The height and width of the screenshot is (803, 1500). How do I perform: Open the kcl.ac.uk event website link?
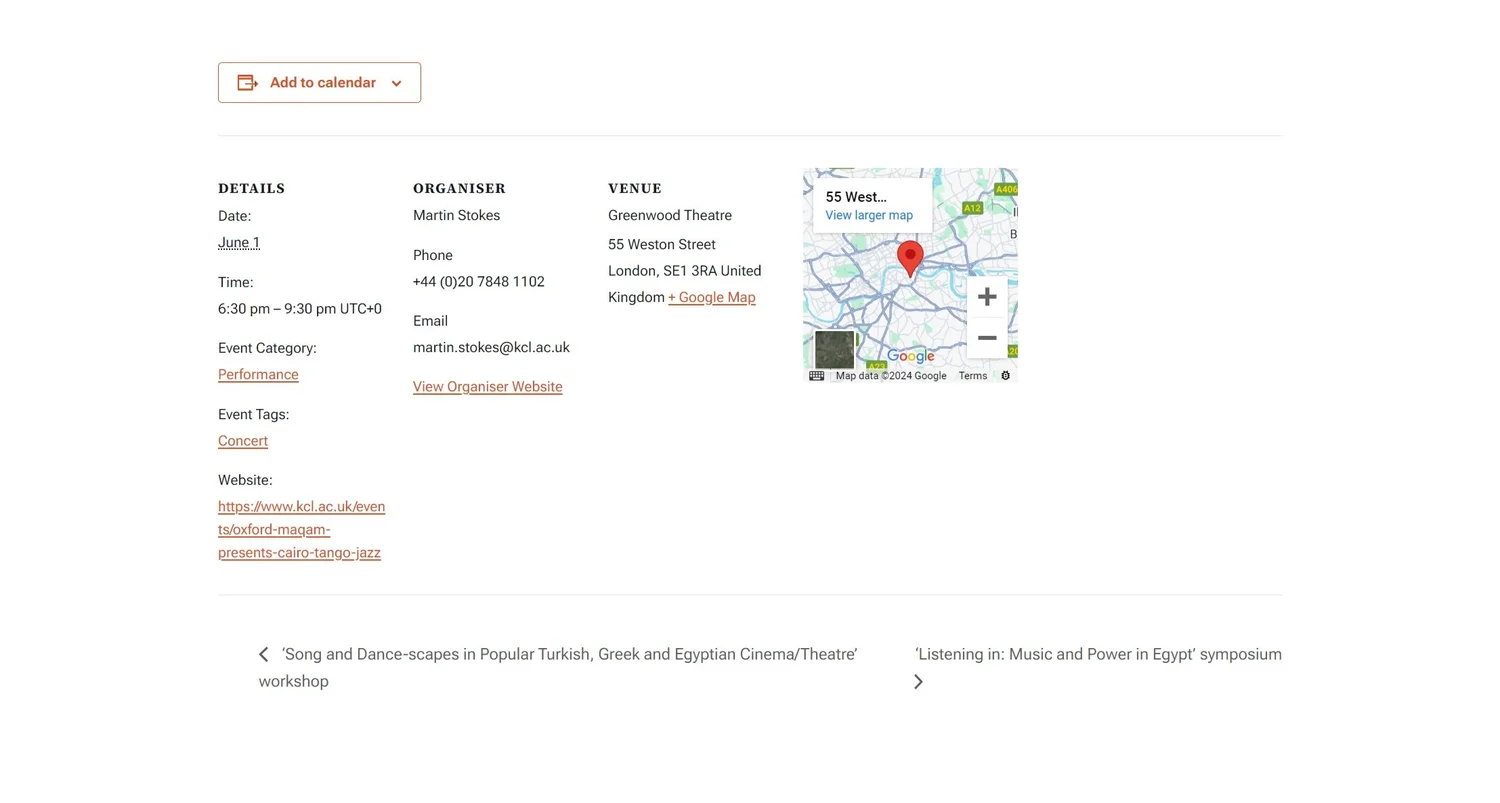tap(301, 530)
